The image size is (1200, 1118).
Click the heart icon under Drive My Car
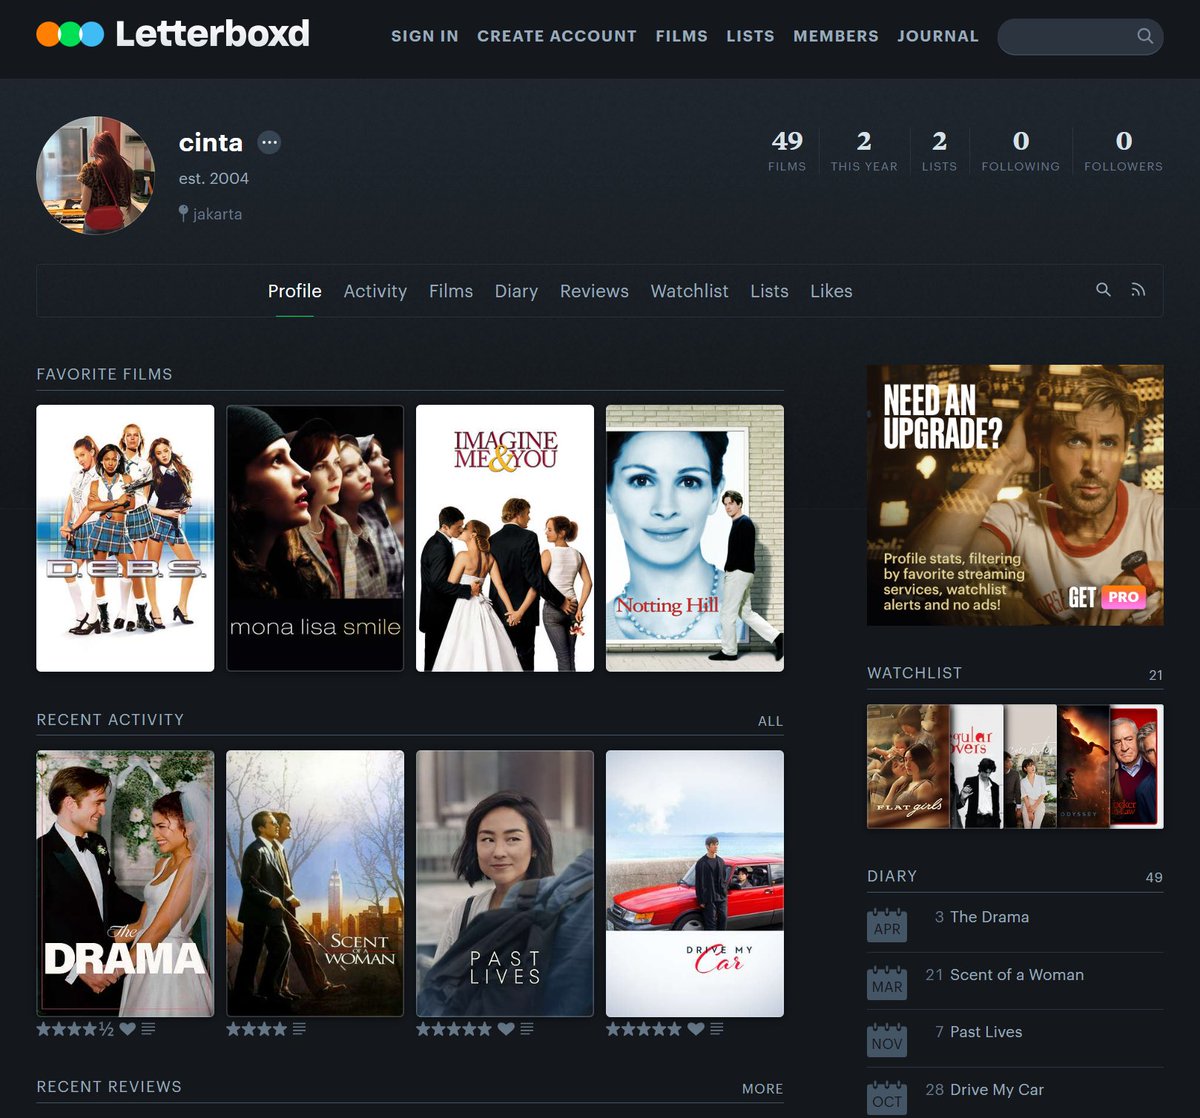click(696, 1029)
